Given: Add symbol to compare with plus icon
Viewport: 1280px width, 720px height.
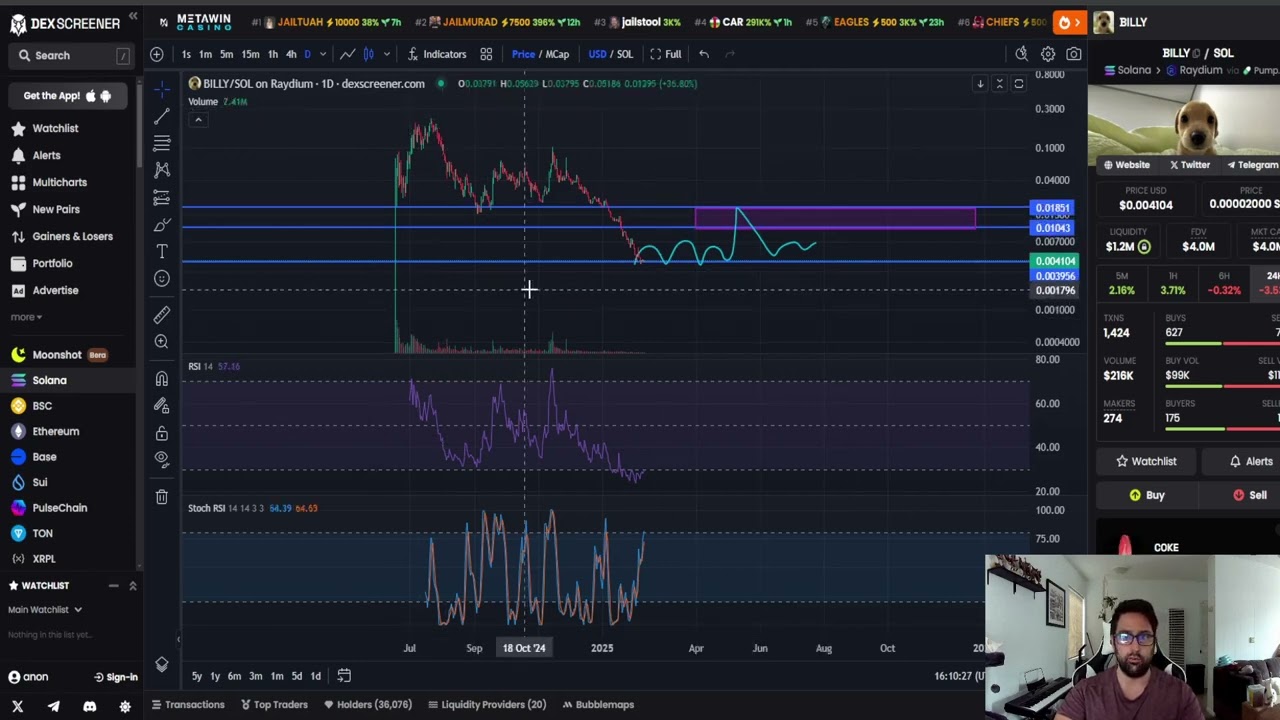Looking at the screenshot, I should coord(157,54).
